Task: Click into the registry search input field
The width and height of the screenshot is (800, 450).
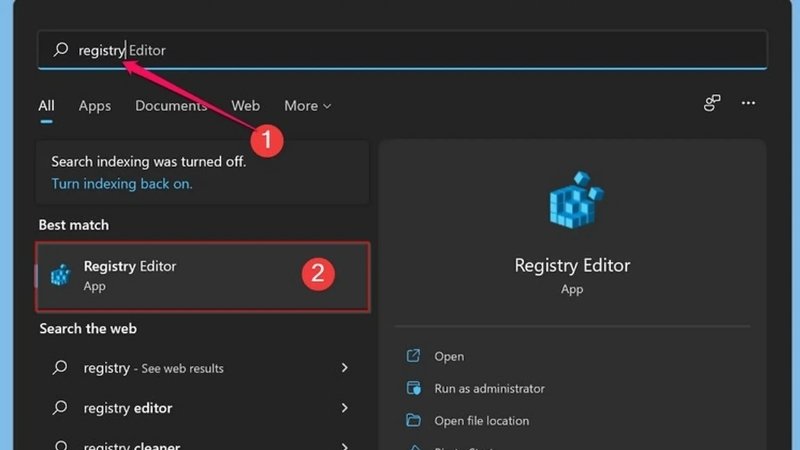Action: coord(402,49)
